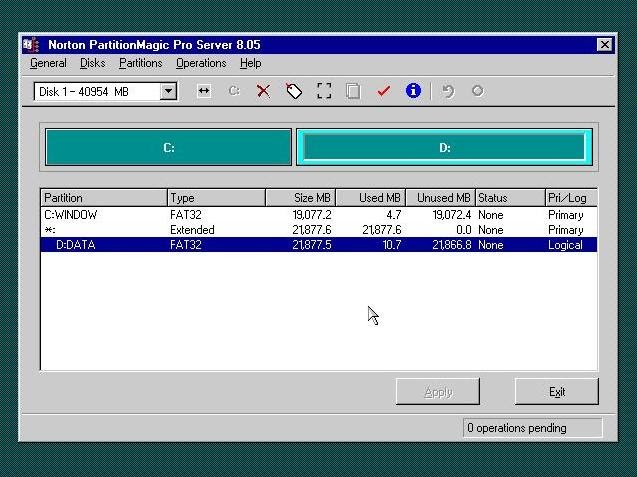This screenshot has width=637, height=477.
Task: Open the General menu
Action: point(48,63)
